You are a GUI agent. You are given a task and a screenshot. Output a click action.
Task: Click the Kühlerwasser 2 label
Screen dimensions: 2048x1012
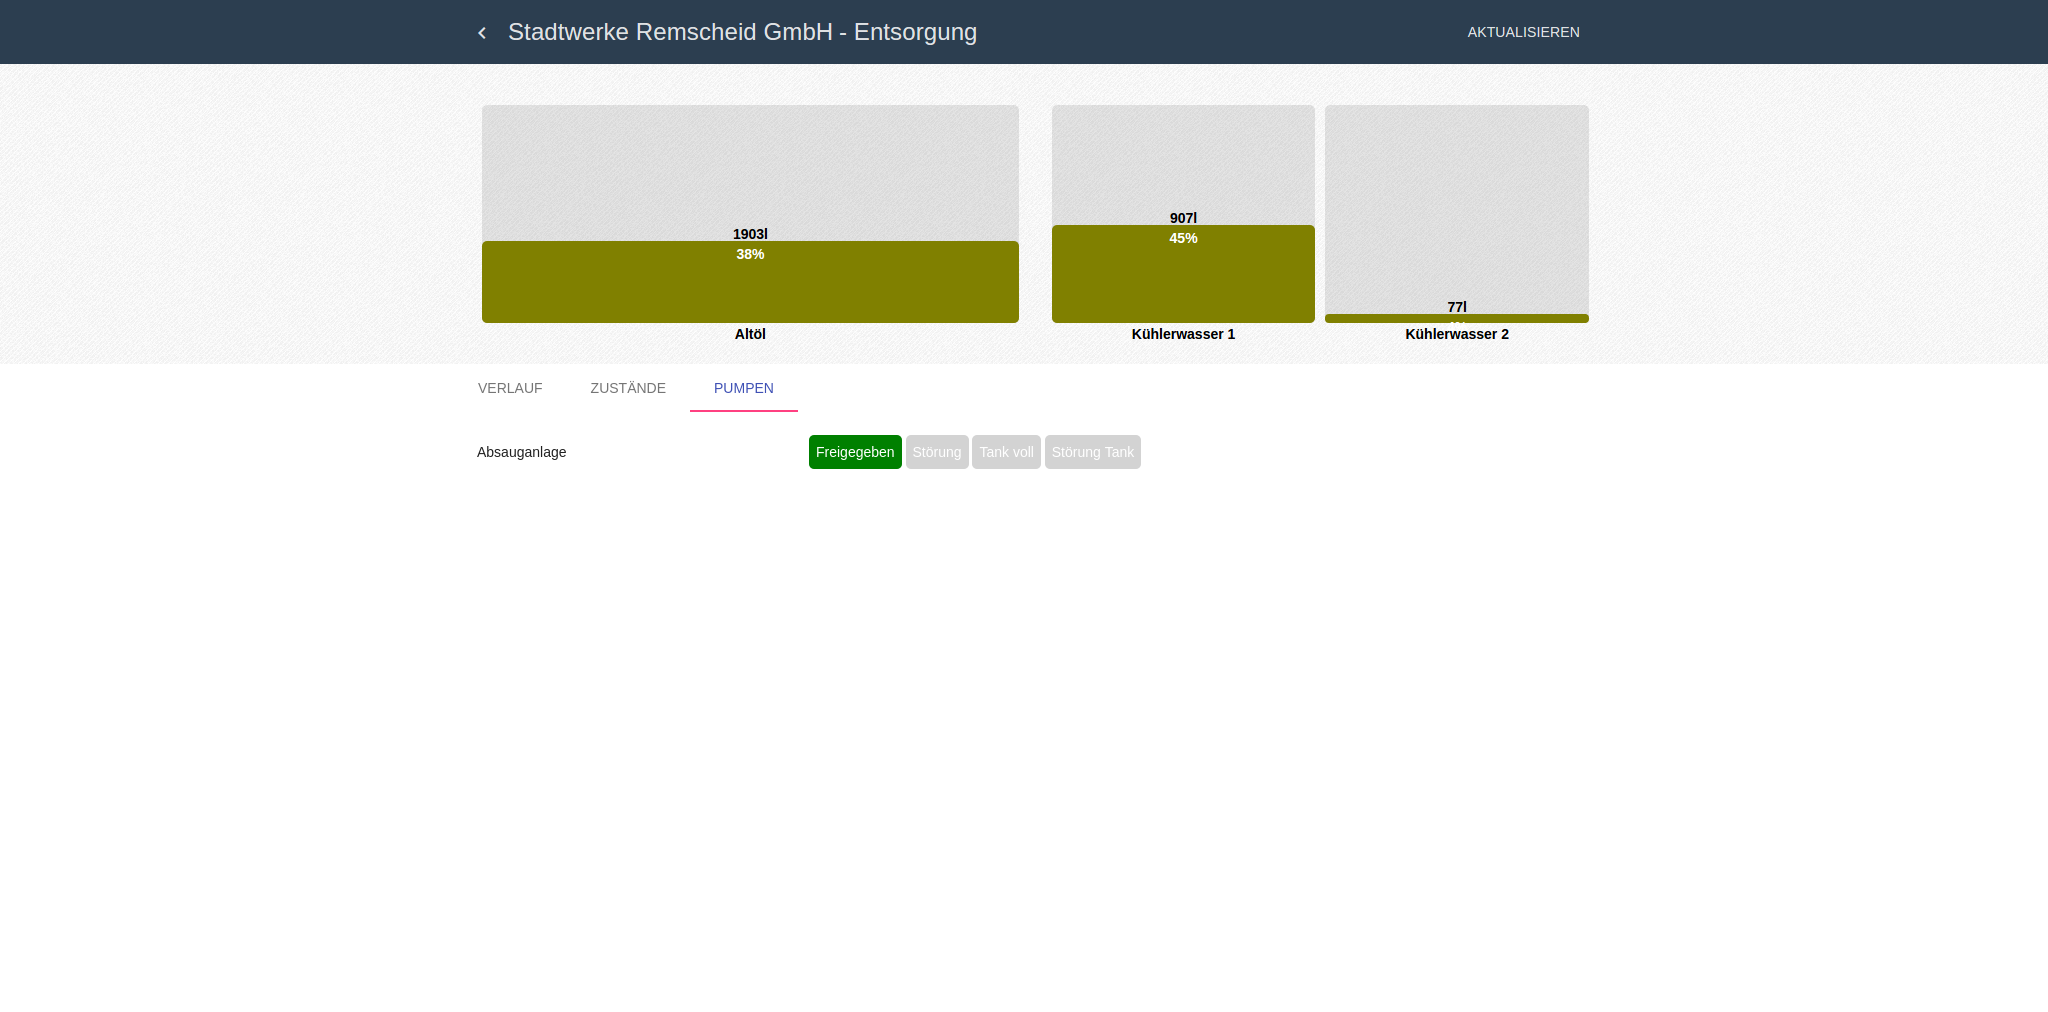[x=1456, y=334]
